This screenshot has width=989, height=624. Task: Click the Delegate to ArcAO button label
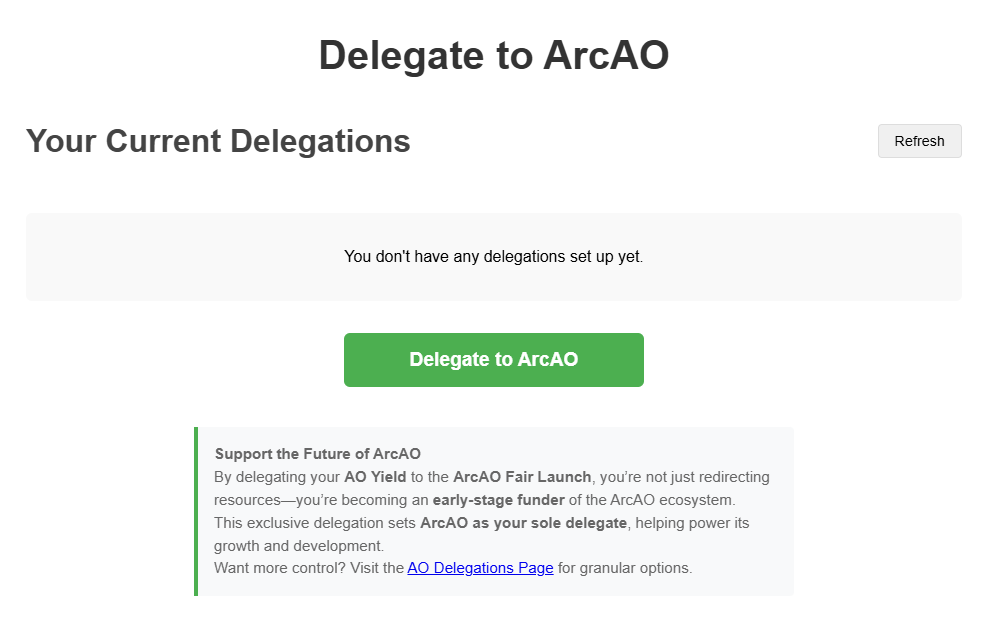click(493, 359)
